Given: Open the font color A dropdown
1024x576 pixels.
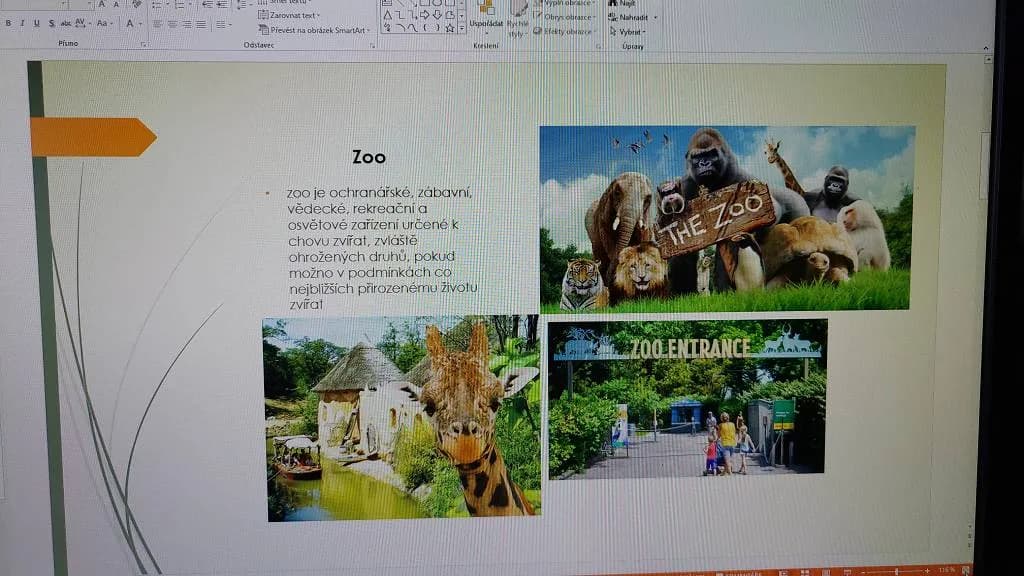Looking at the screenshot, I should (x=133, y=23).
